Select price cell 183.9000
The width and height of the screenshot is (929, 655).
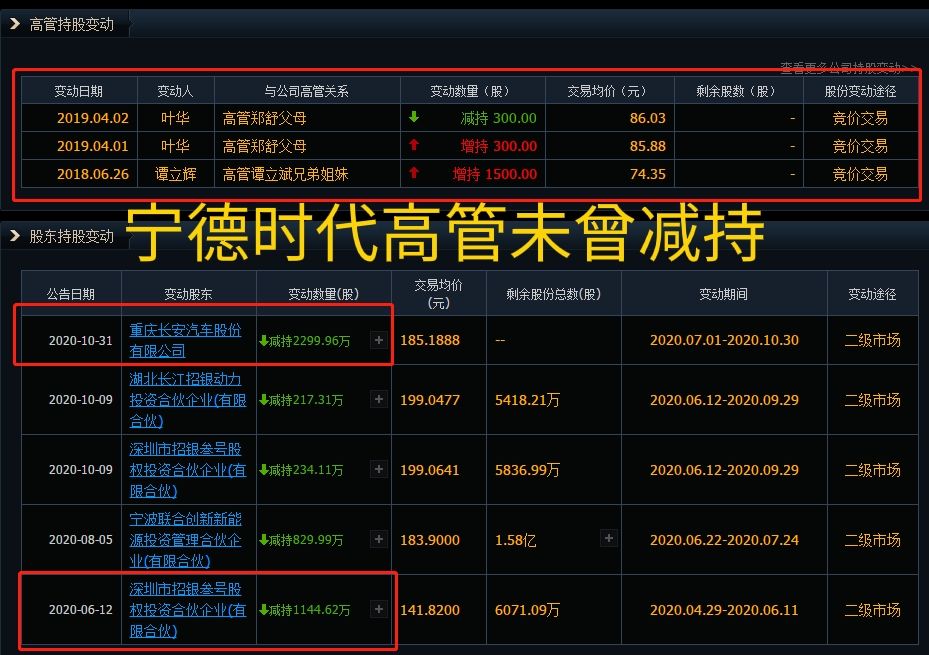click(430, 540)
